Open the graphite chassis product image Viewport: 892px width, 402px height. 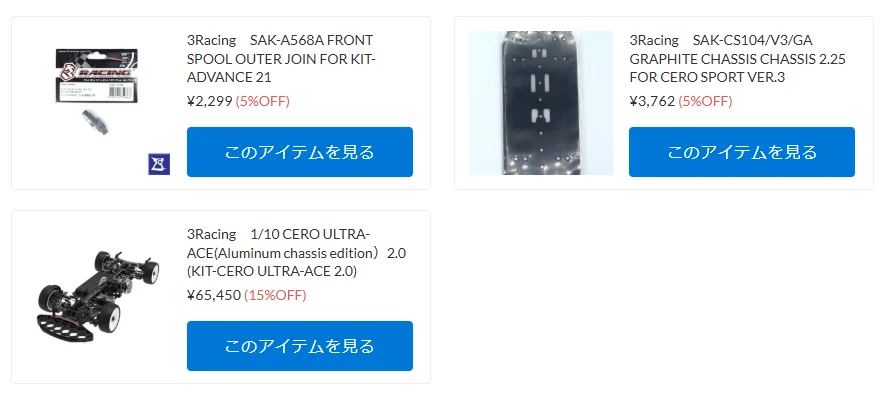pyautogui.click(x=541, y=103)
